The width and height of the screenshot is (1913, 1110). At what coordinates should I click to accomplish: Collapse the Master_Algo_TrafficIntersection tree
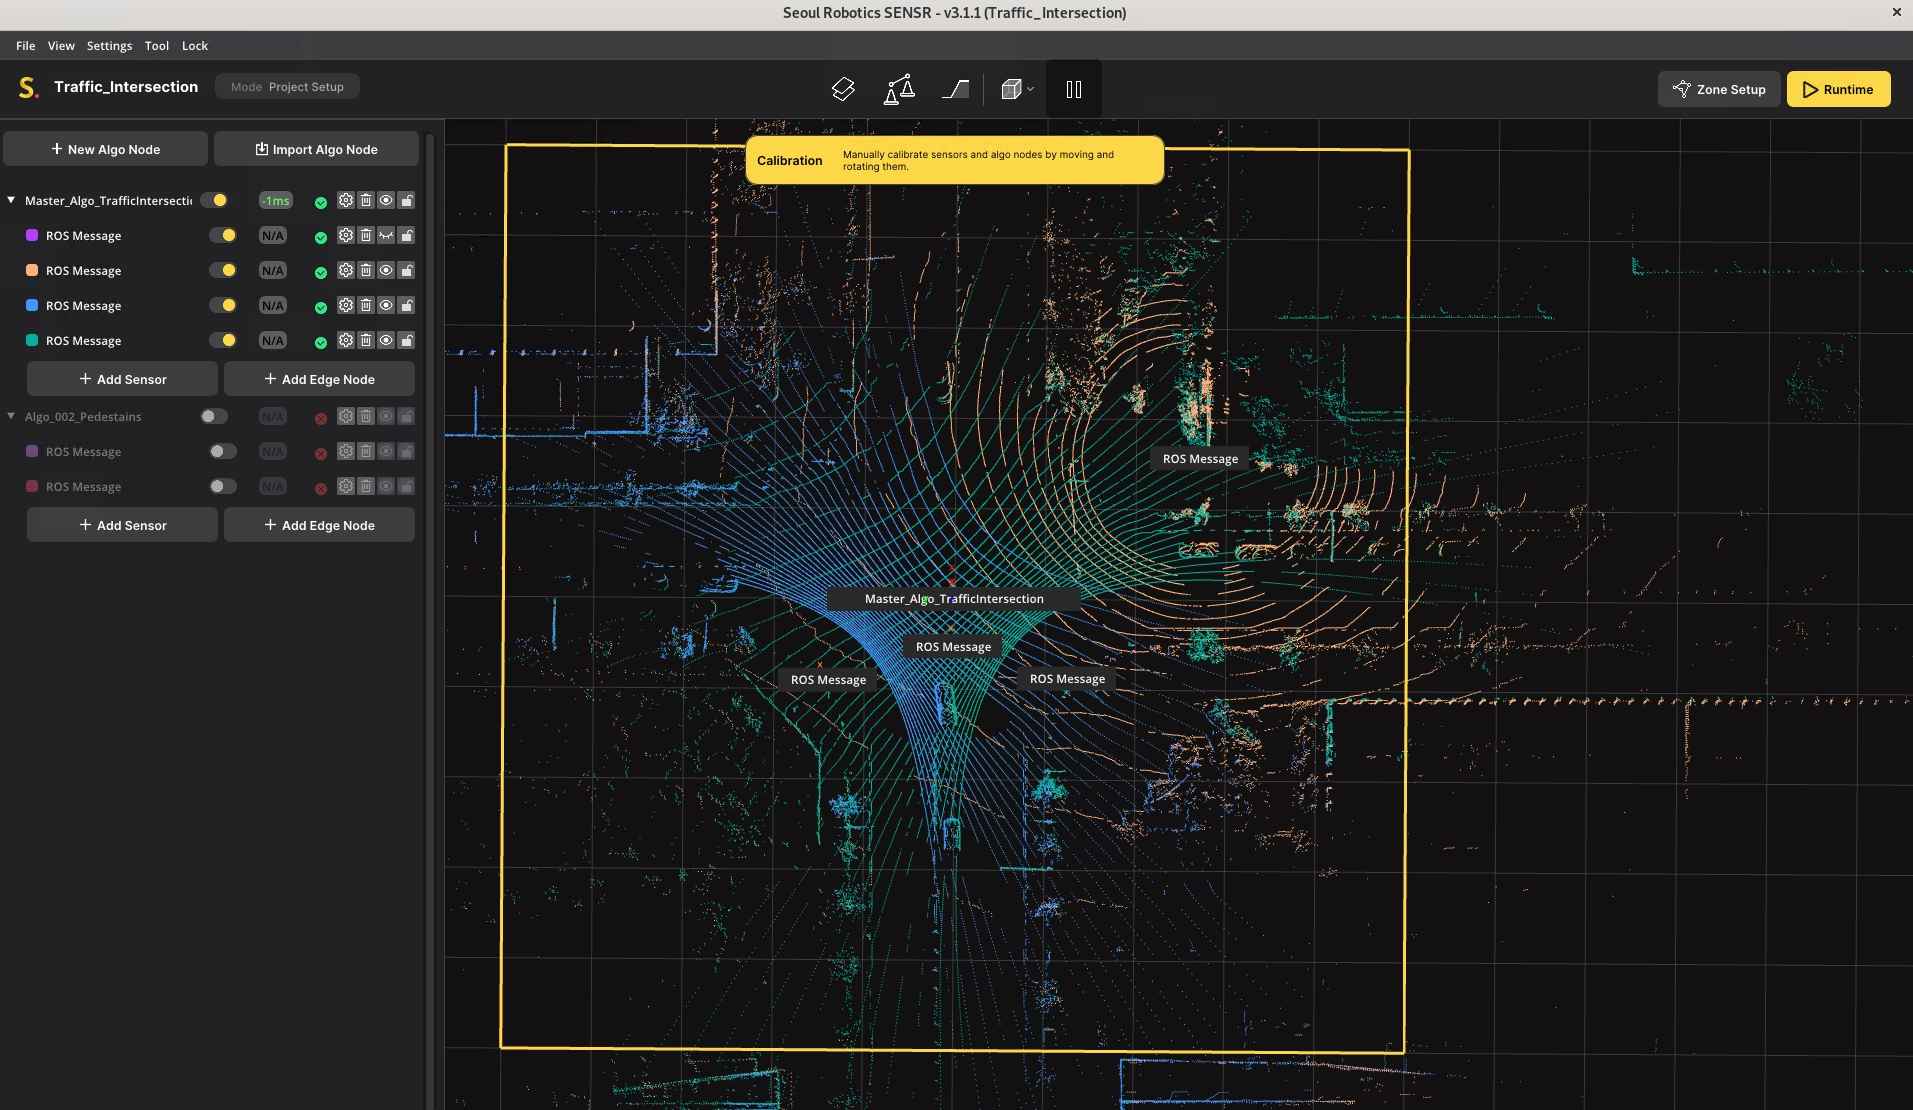tap(11, 200)
